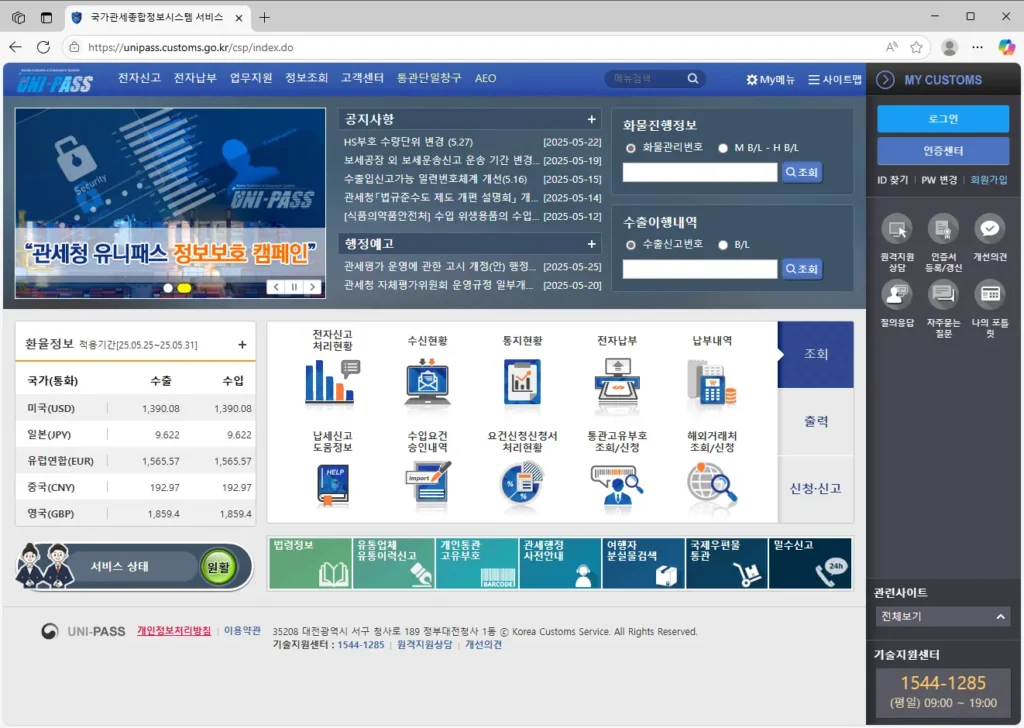Viewport: 1024px width, 728px height.
Task: Focus the 화물진행정보 number input field
Action: [700, 172]
